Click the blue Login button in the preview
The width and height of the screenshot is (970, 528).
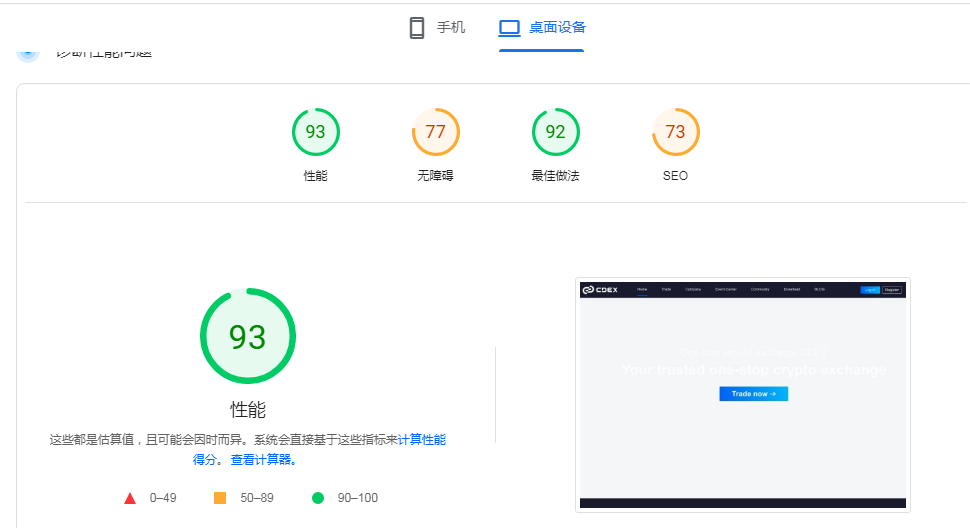coord(870,290)
